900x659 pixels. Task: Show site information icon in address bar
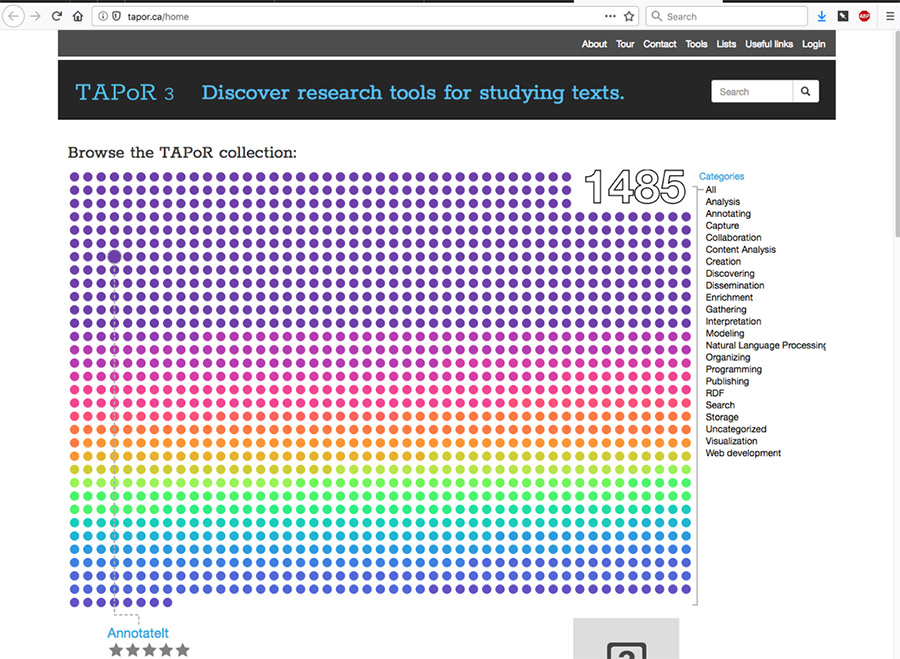(x=103, y=17)
